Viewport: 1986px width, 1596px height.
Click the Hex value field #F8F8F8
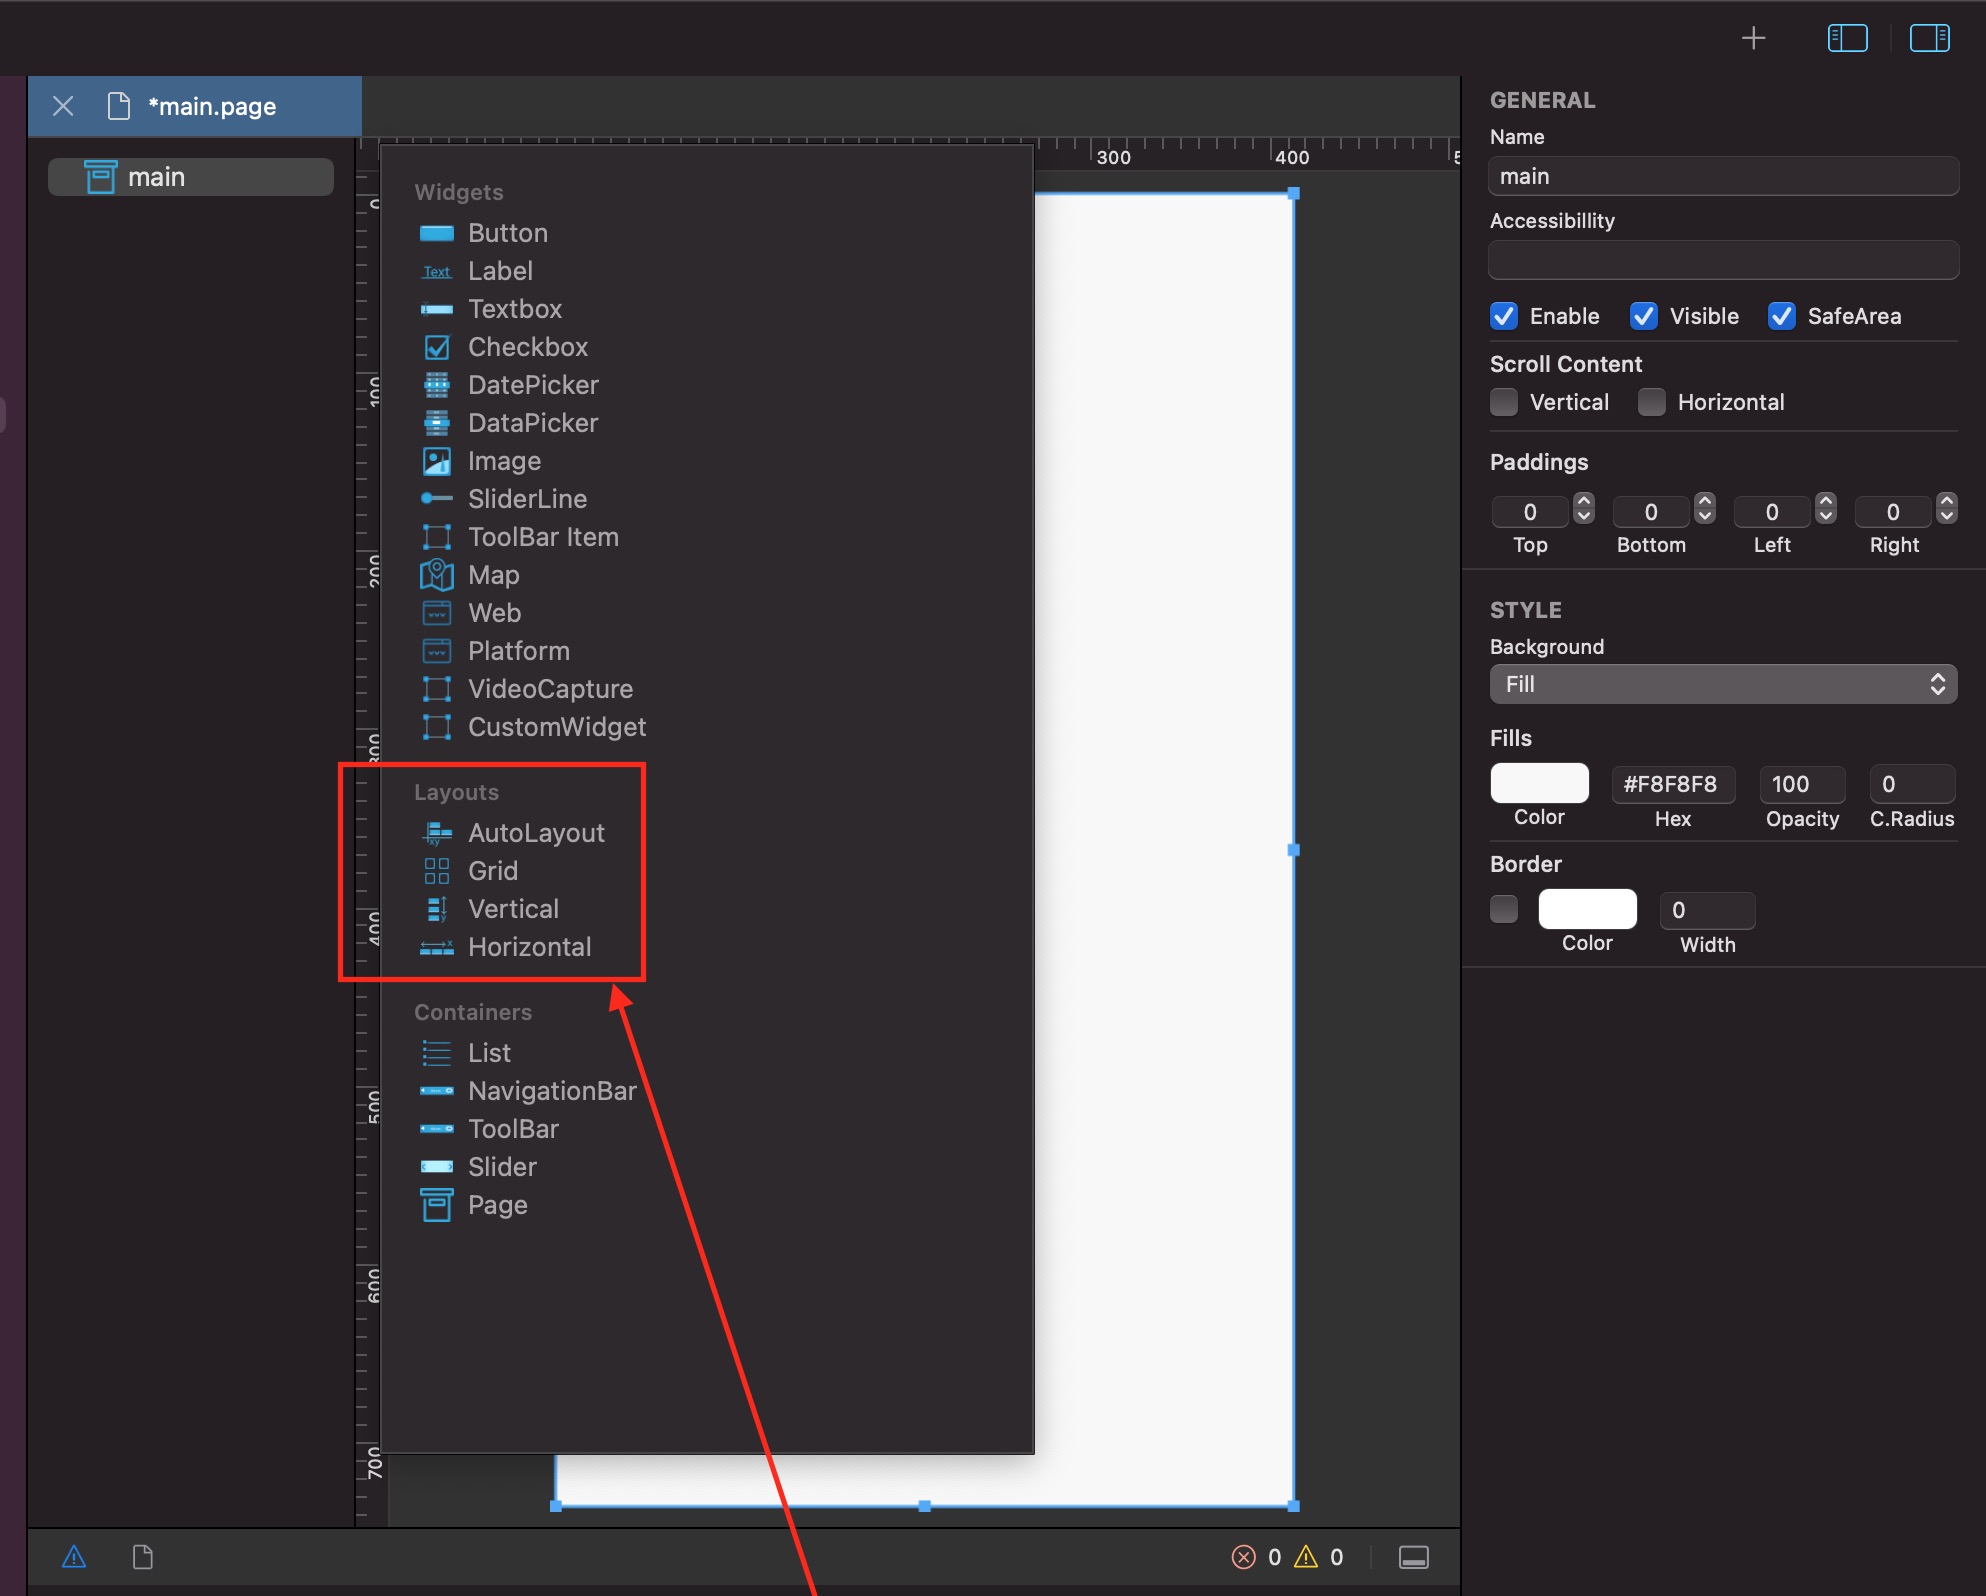click(1673, 784)
